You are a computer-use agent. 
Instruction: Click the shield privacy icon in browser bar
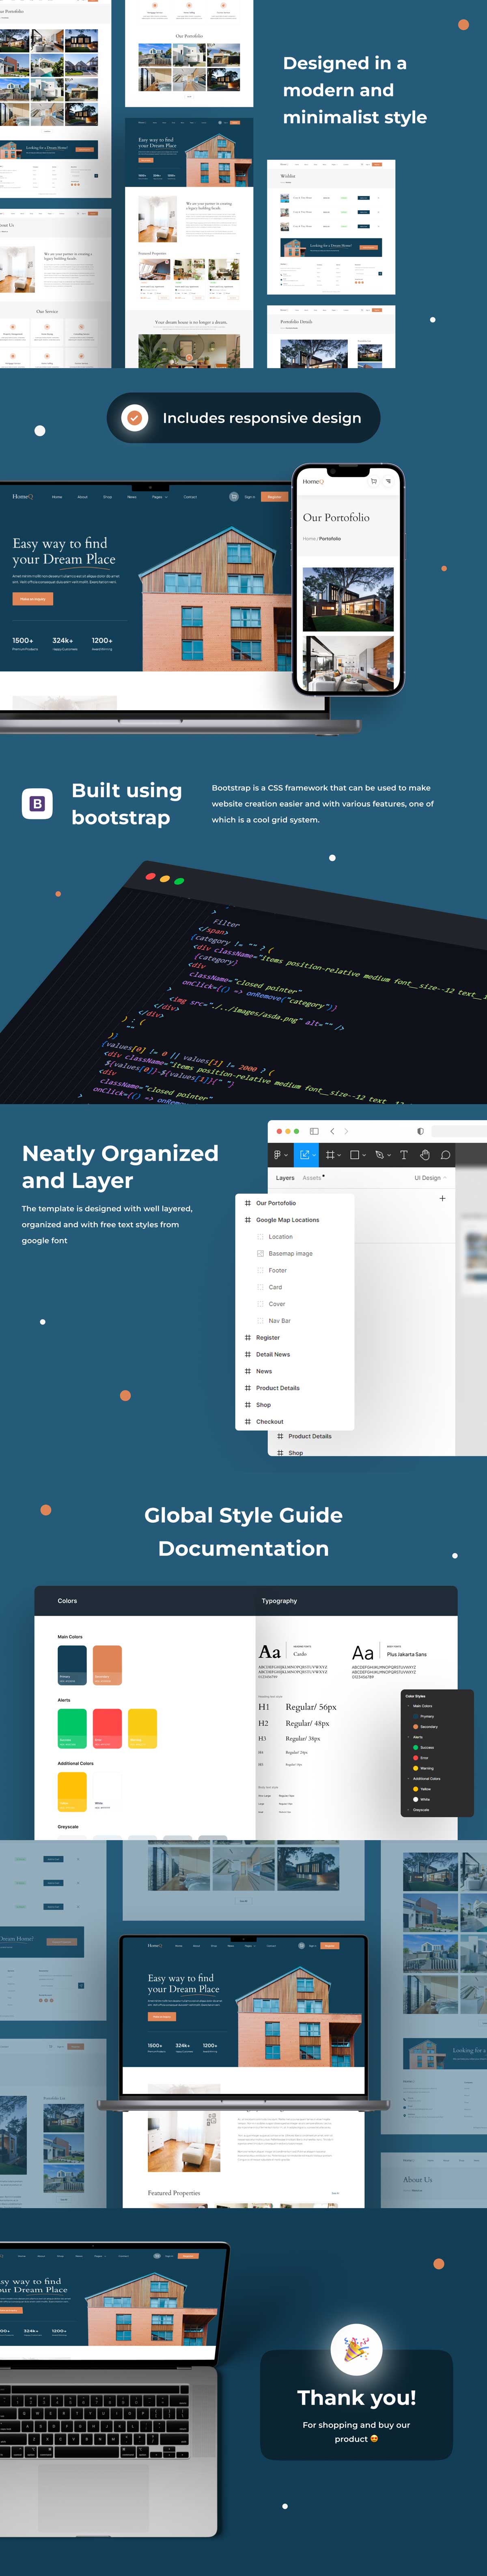[x=420, y=1131]
